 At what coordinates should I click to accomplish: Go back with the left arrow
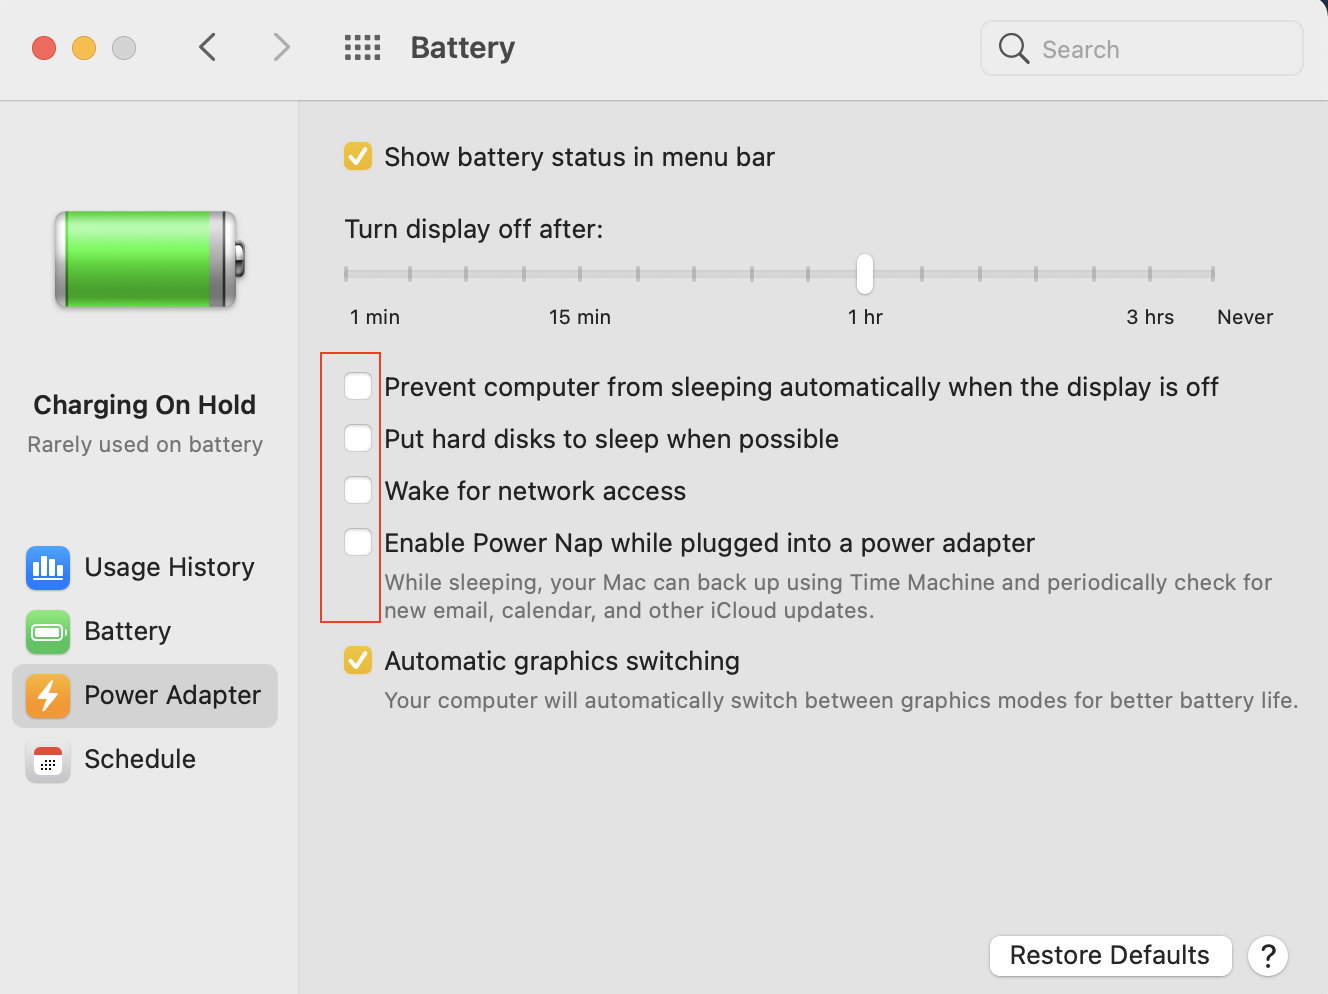(208, 47)
